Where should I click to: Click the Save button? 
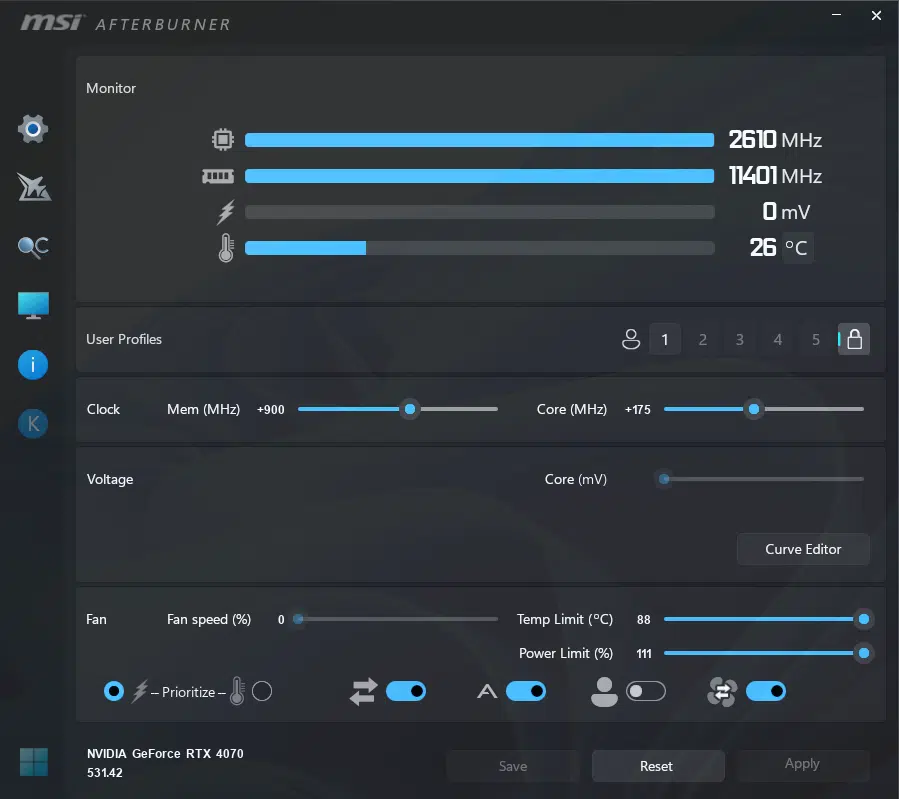513,766
